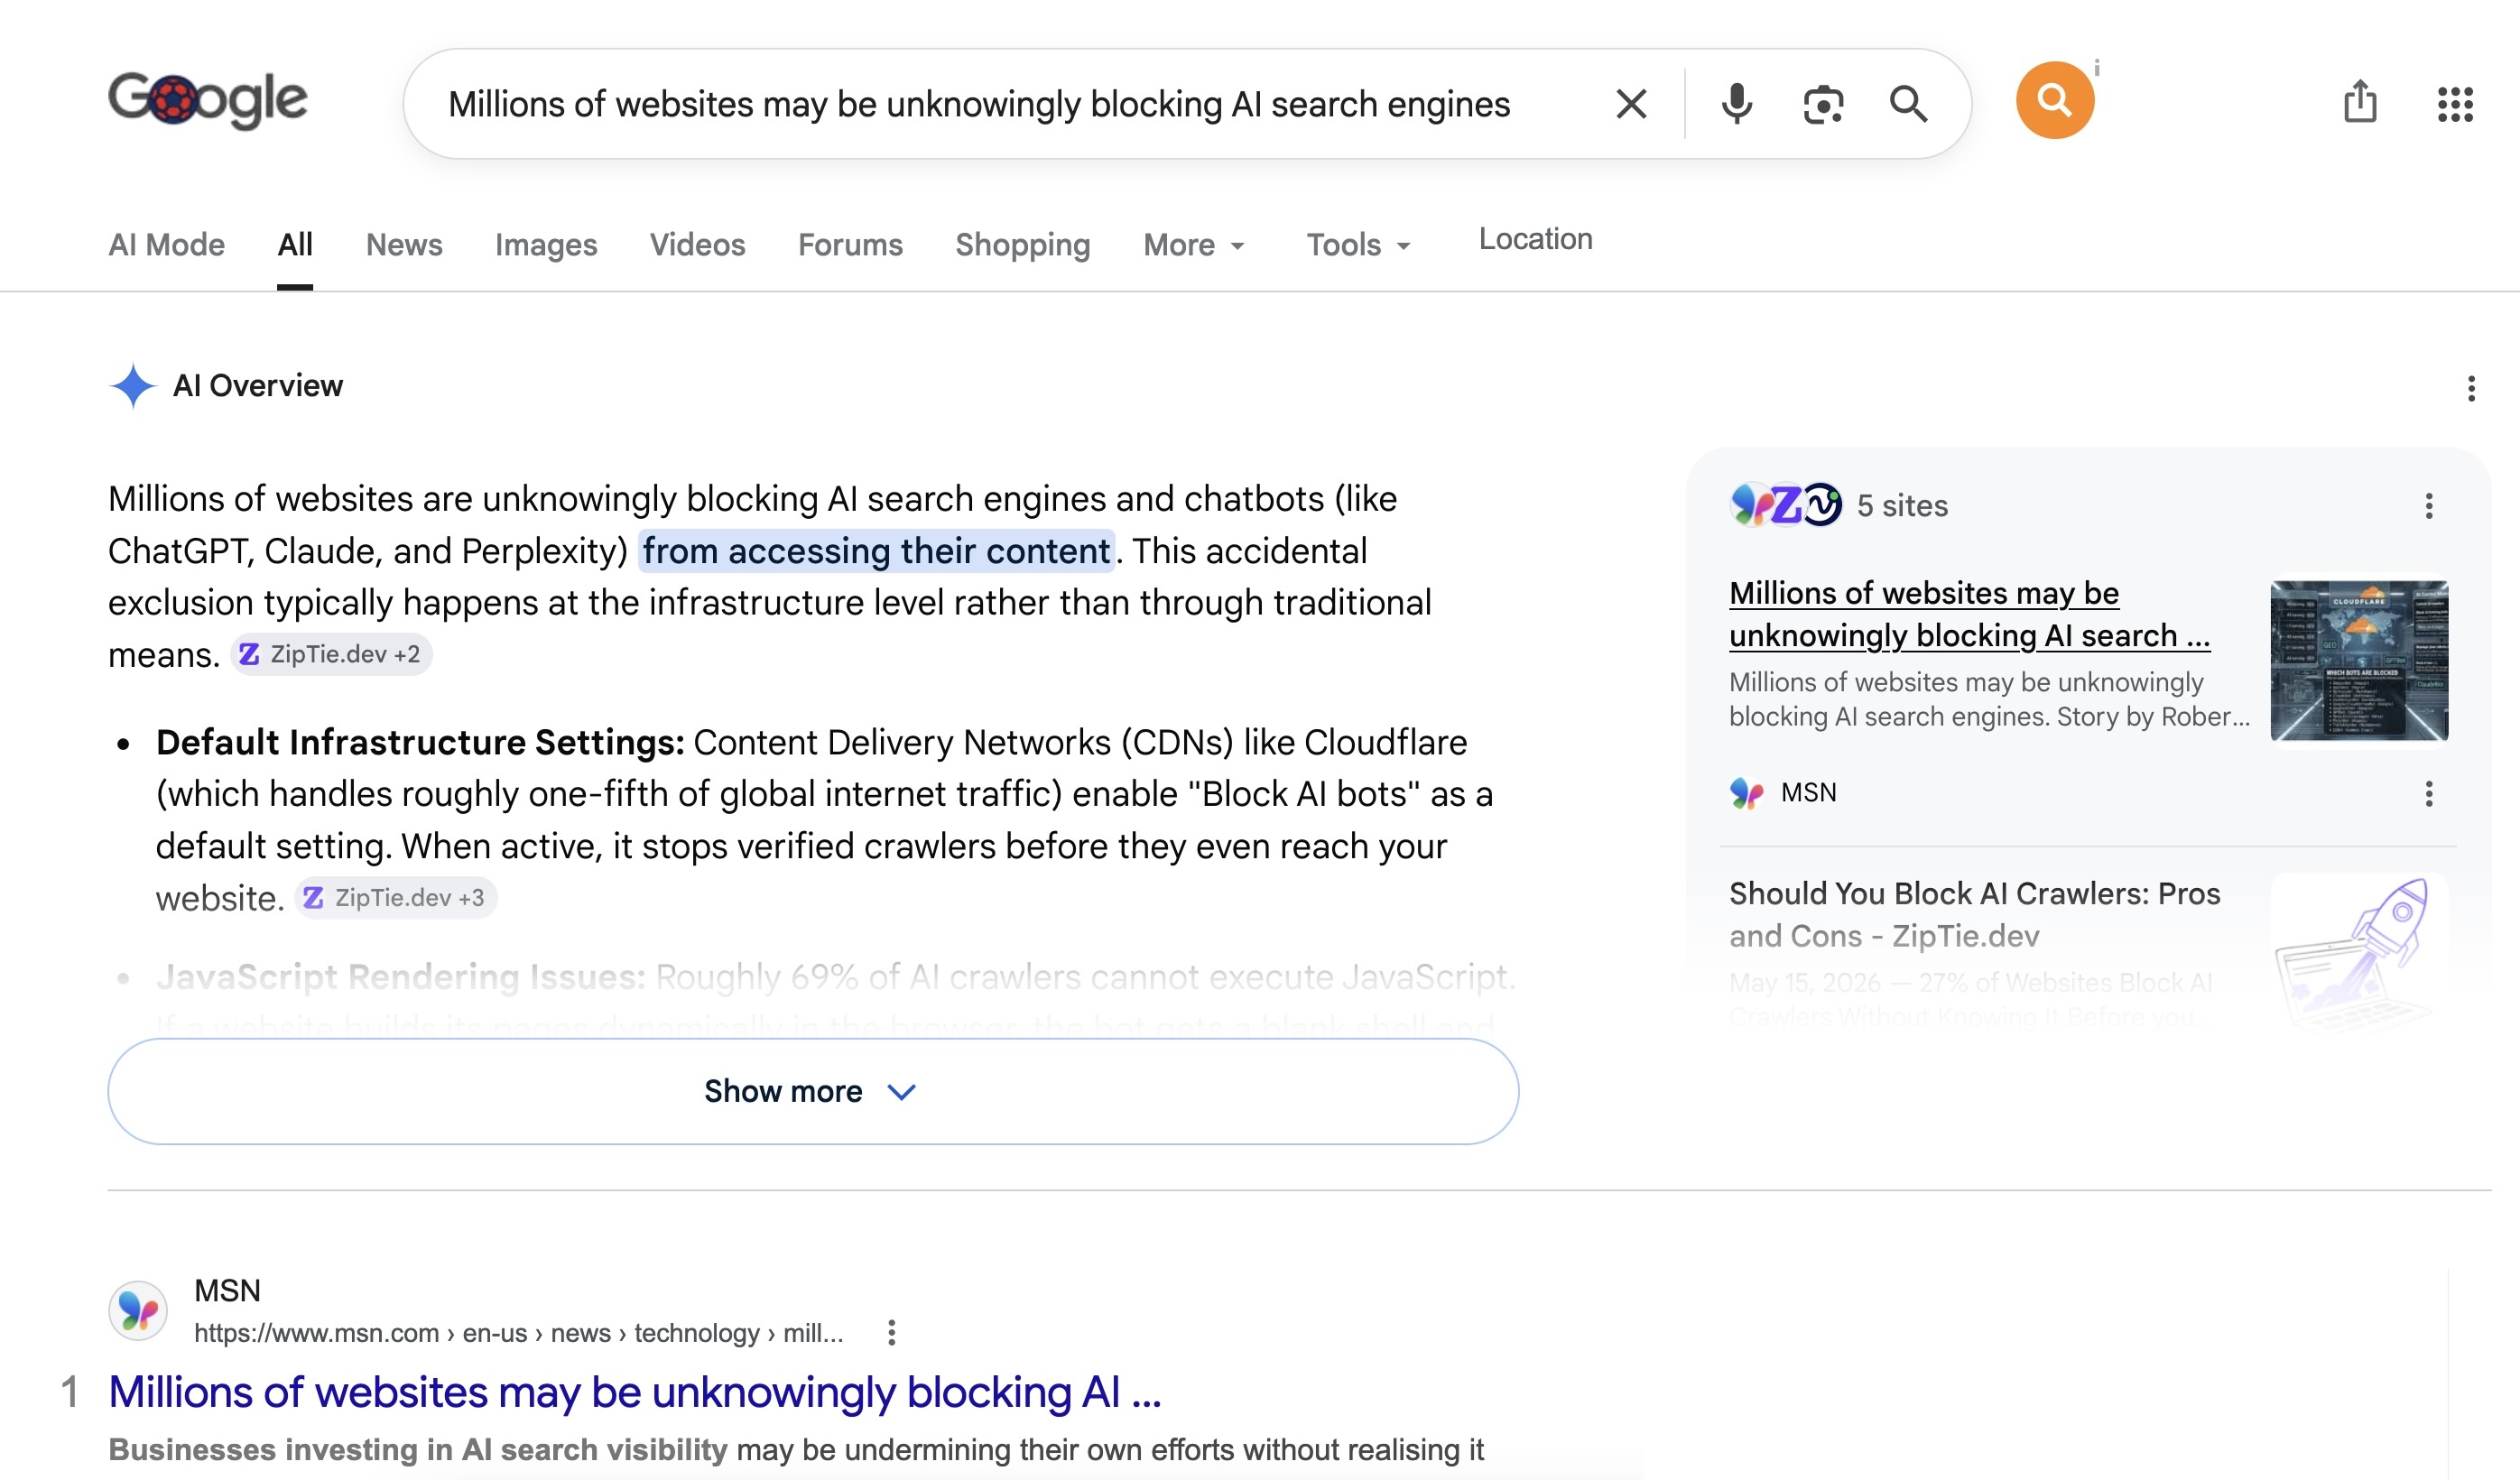Screen dimensions: 2520x1480
Task: Click the ZipTie.dev +3 citation chip
Action: [x=396, y=898]
